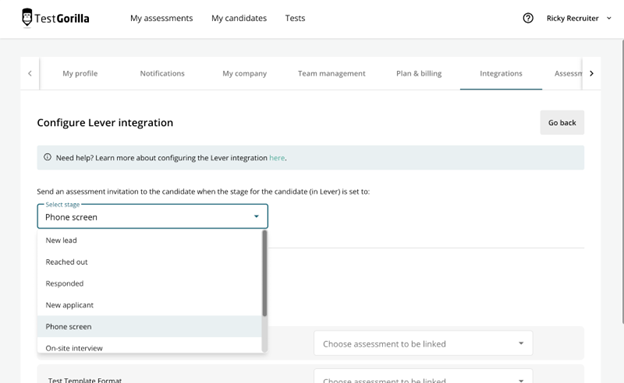Viewport: 624px width, 383px height.
Task: Click the Configure Lever integration heading
Action: [x=105, y=123]
